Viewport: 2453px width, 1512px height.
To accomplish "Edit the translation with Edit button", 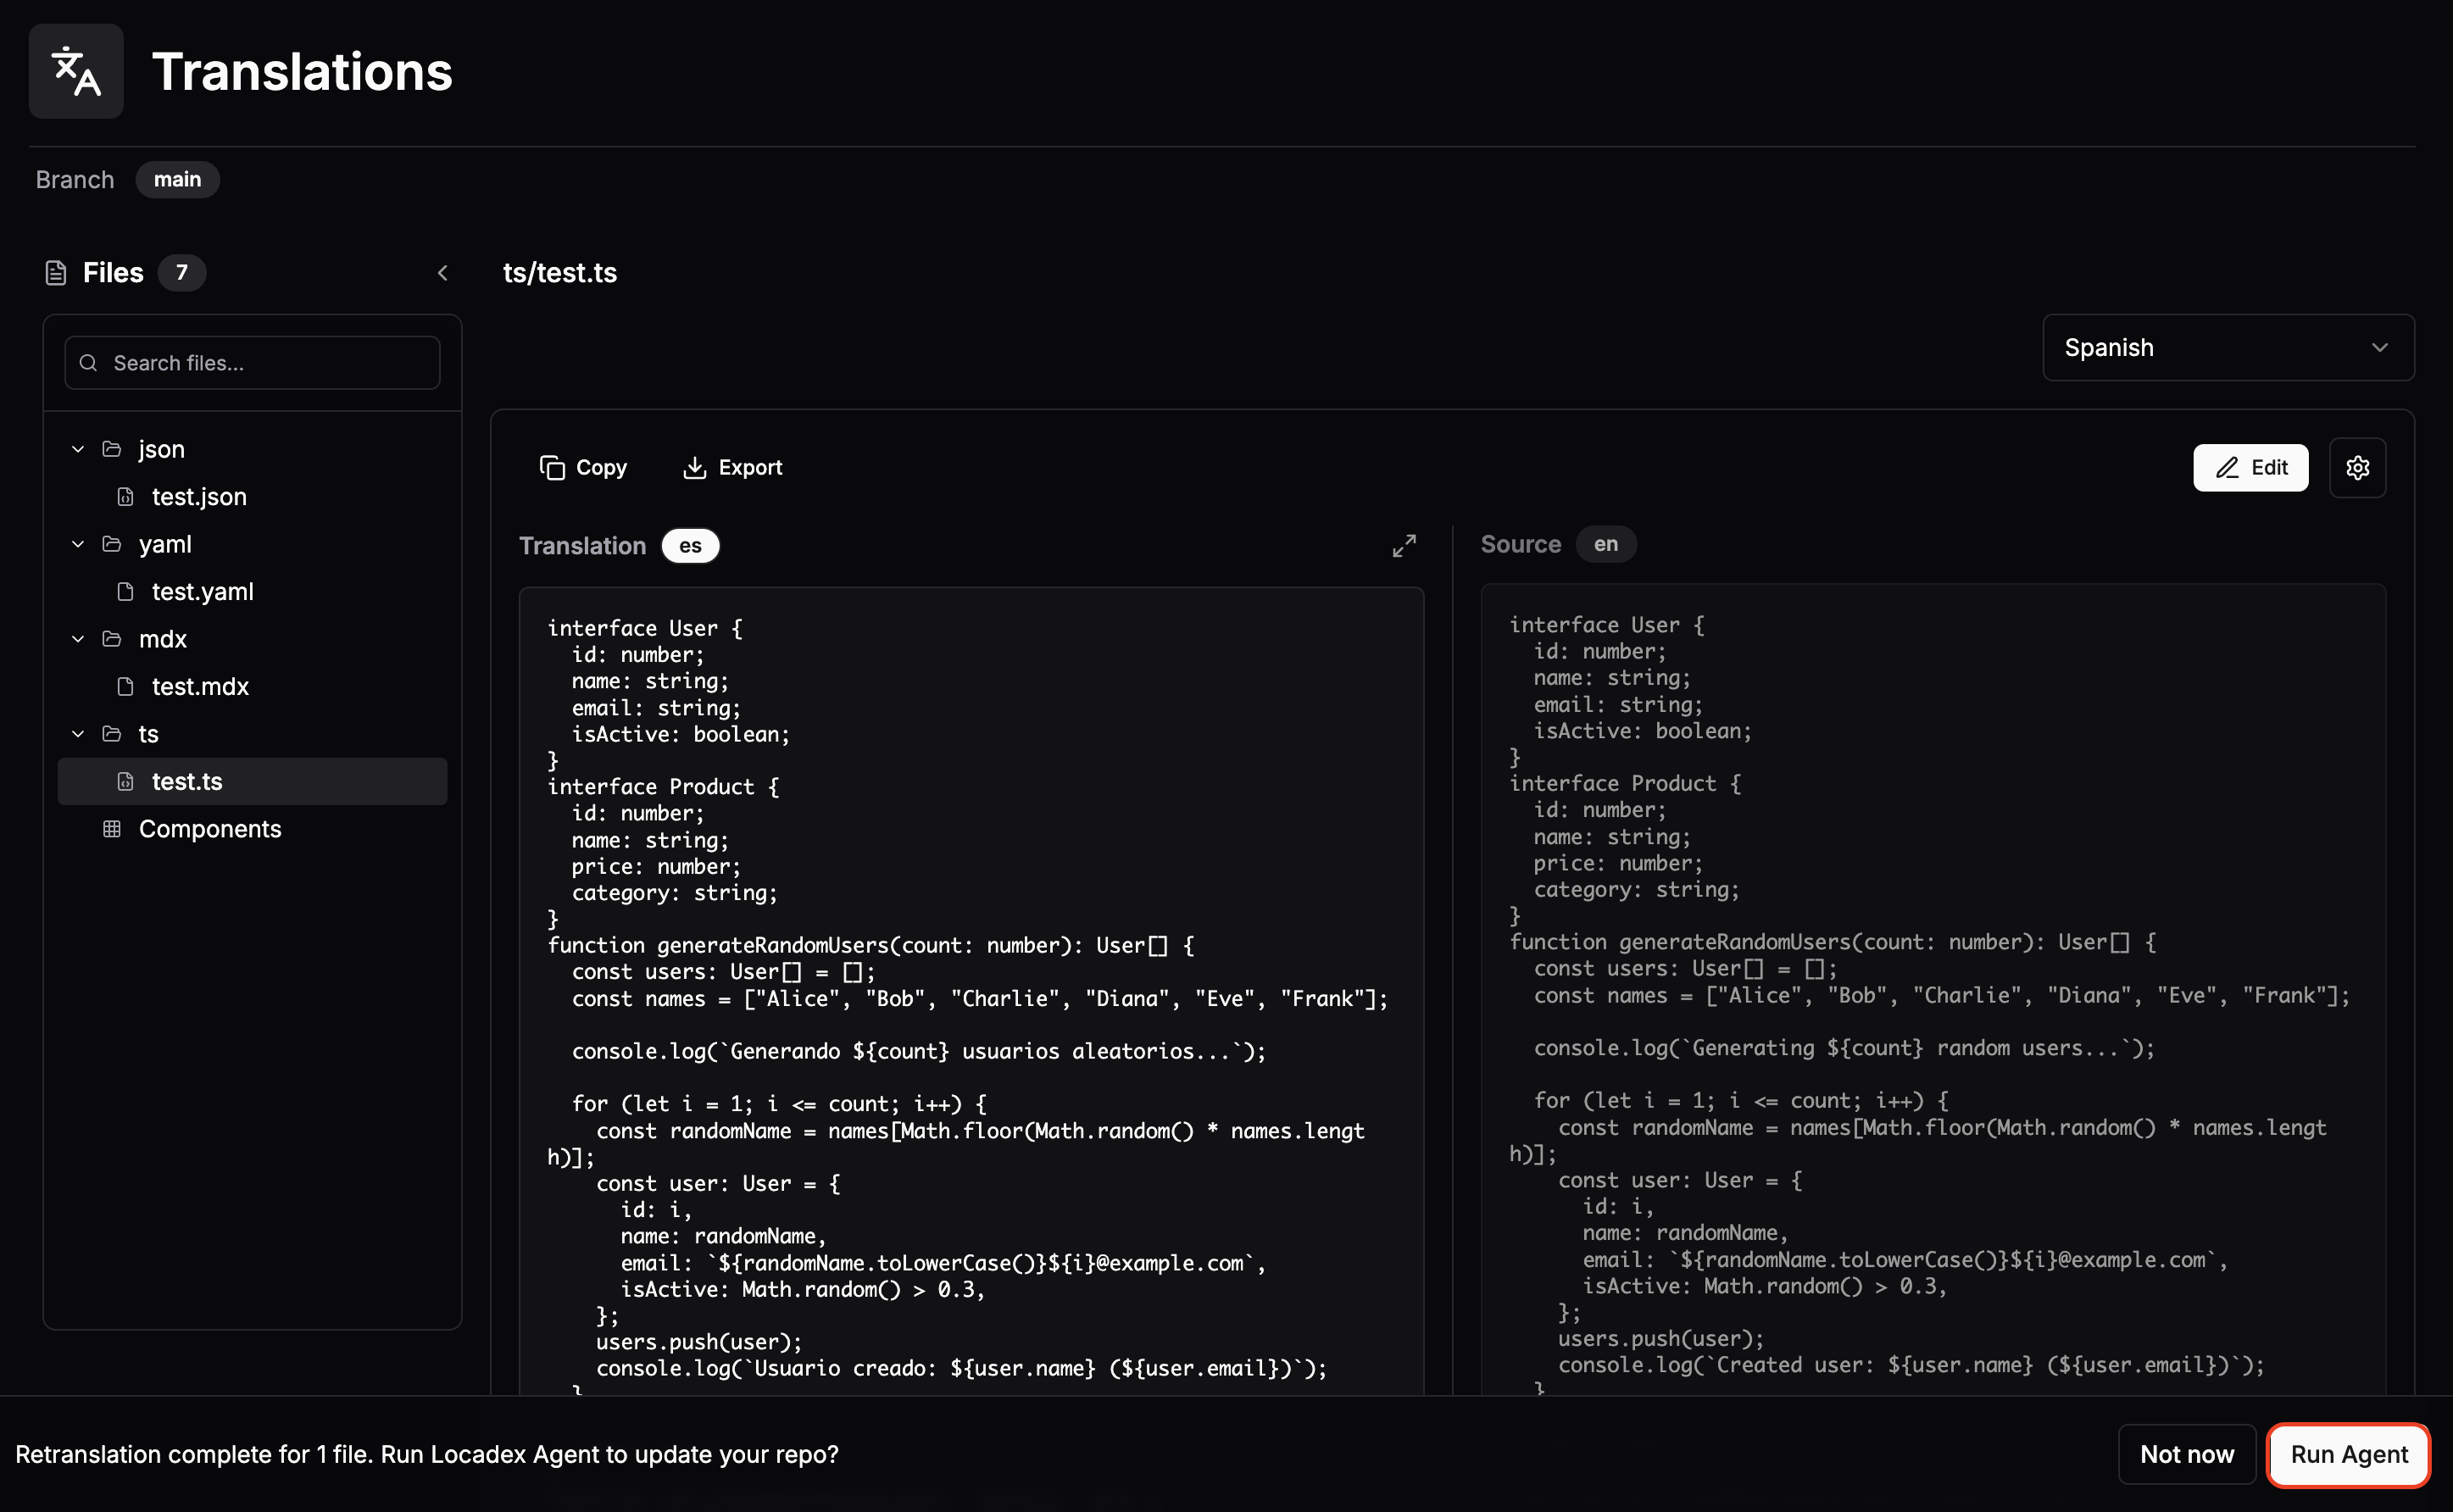I will (x=2250, y=467).
